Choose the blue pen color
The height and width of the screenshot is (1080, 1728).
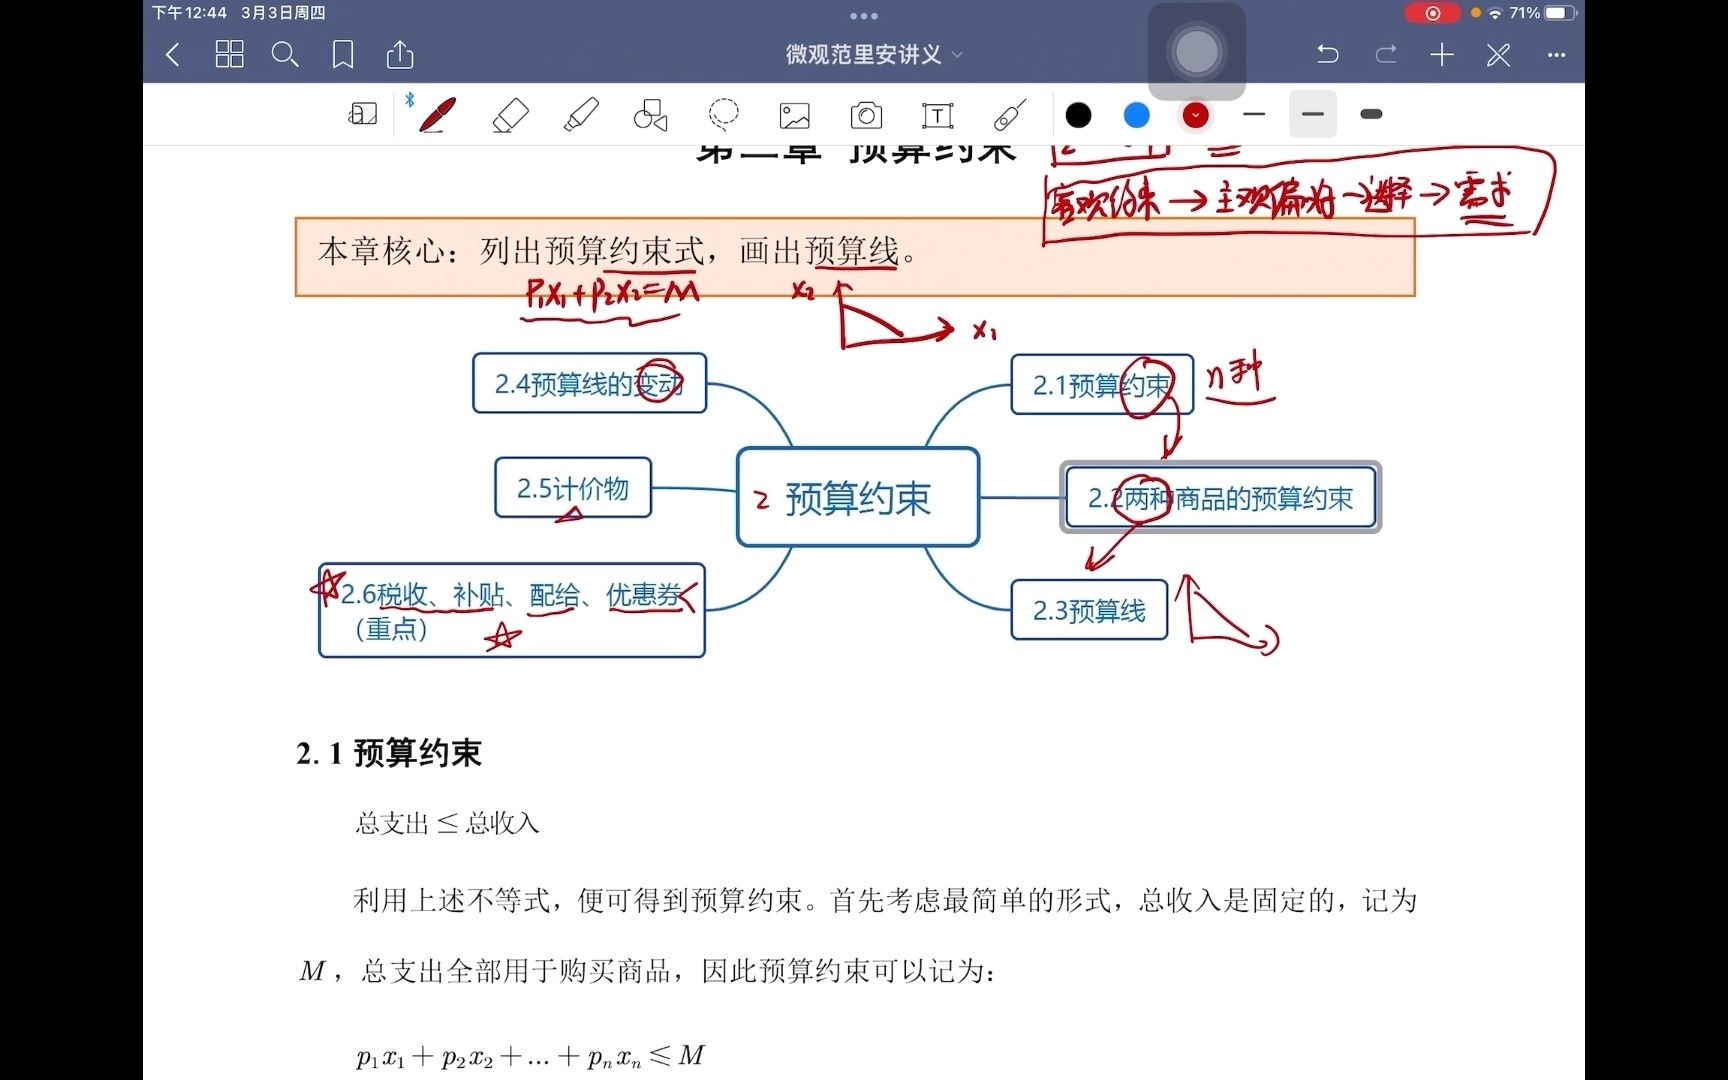coord(1136,116)
